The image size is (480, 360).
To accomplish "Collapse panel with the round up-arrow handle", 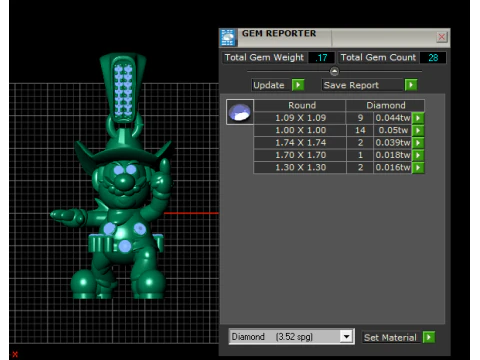I will [x=334, y=71].
